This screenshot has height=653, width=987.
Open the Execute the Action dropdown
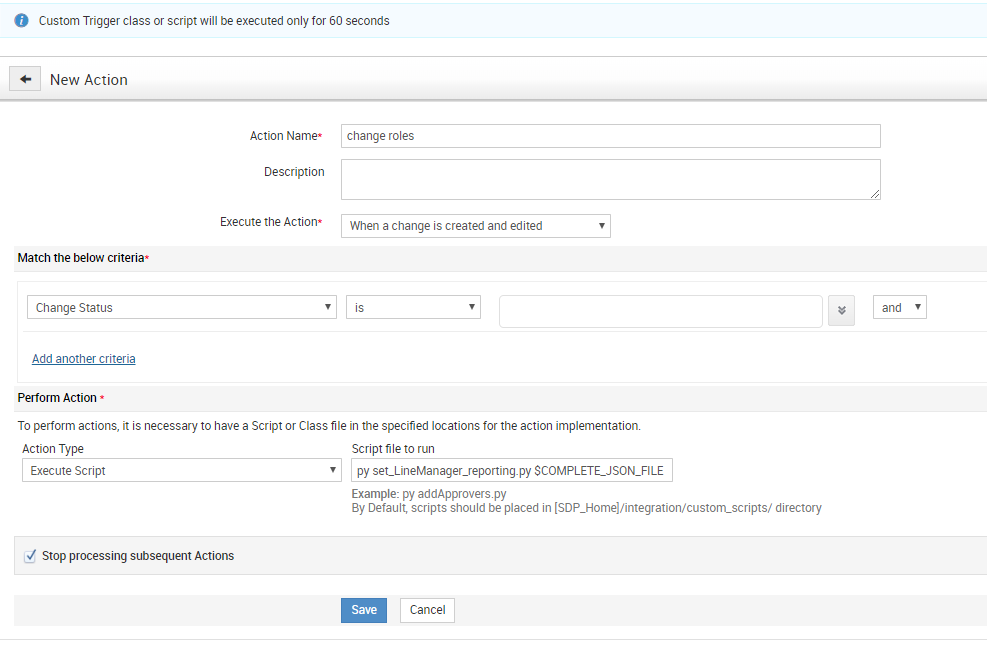475,226
